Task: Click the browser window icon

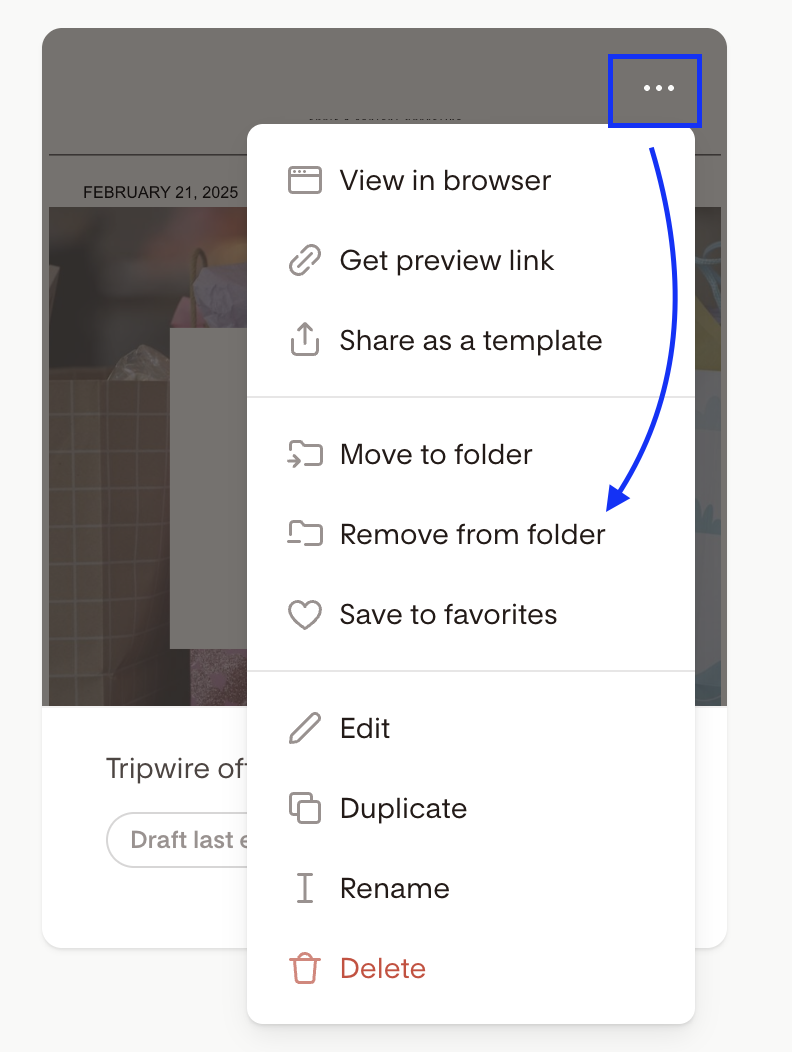Action: [305, 180]
